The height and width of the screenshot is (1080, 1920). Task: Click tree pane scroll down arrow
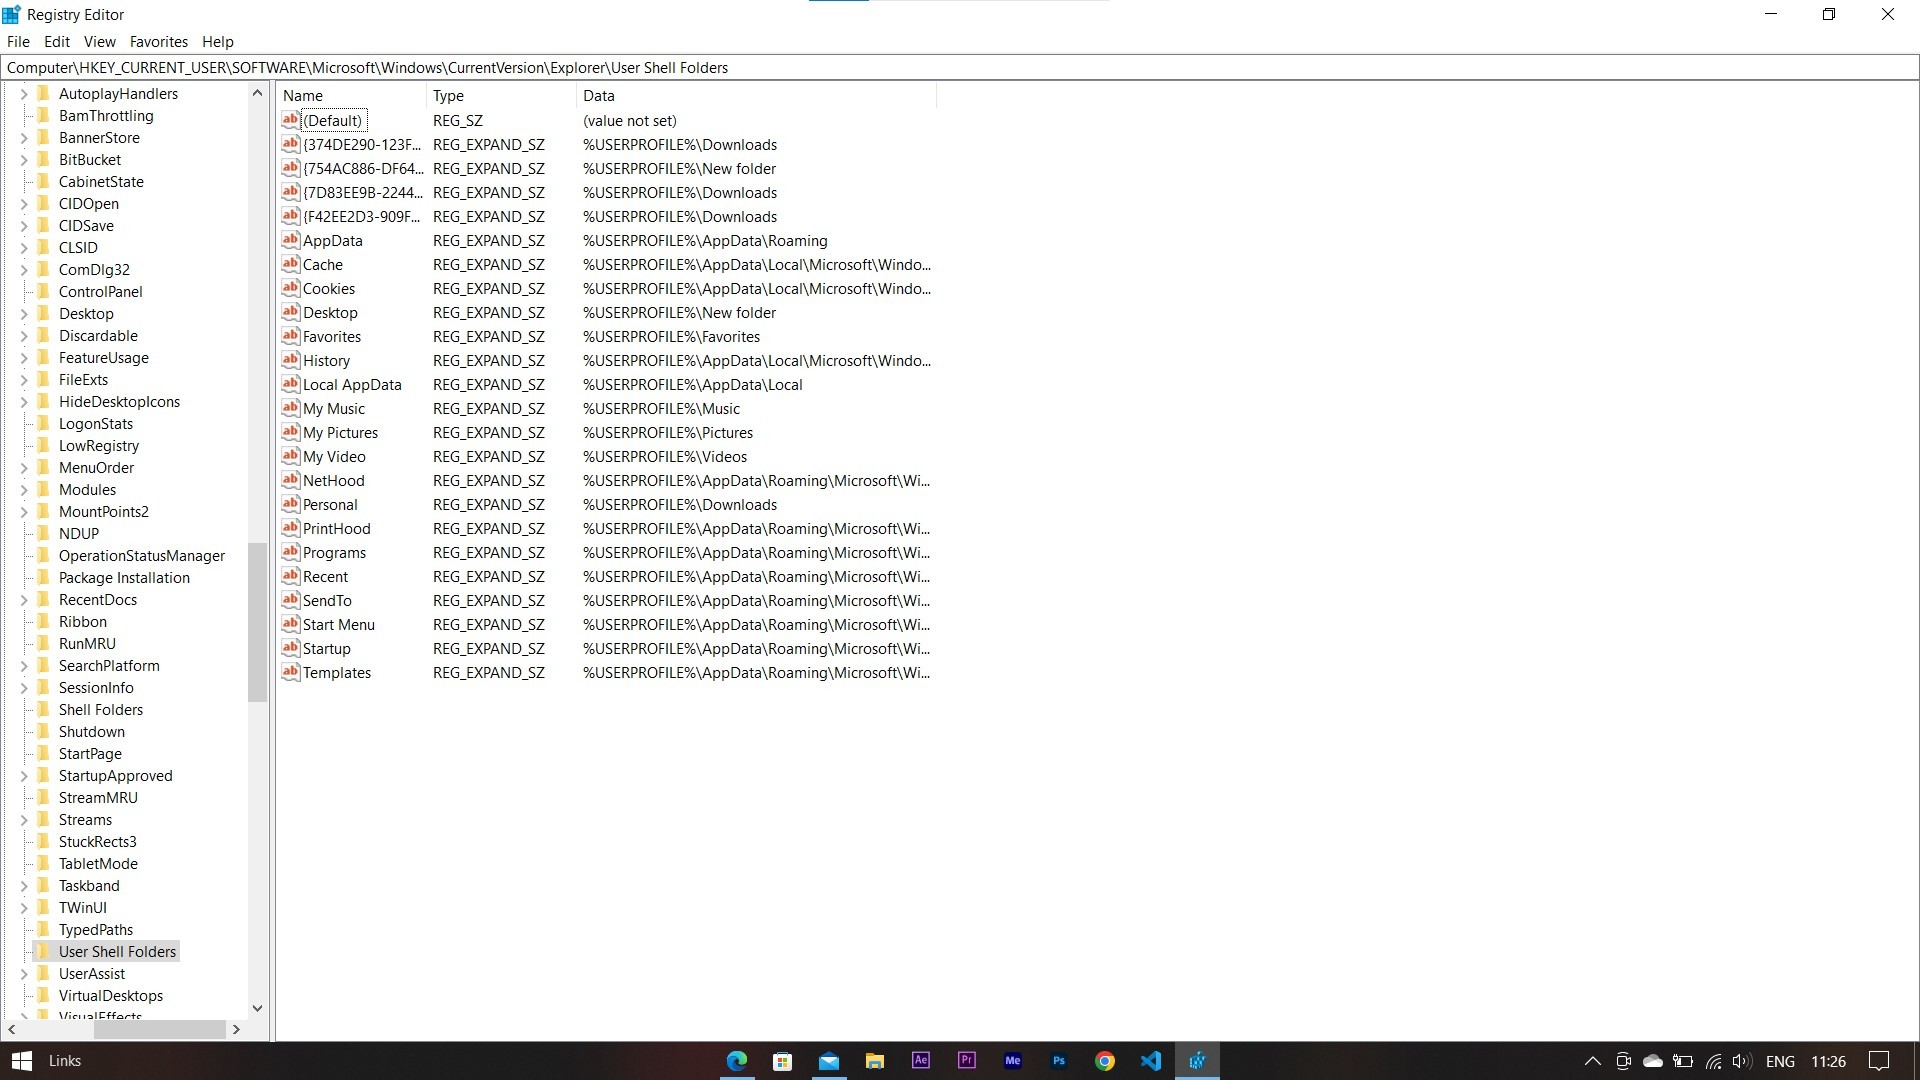257,1008
